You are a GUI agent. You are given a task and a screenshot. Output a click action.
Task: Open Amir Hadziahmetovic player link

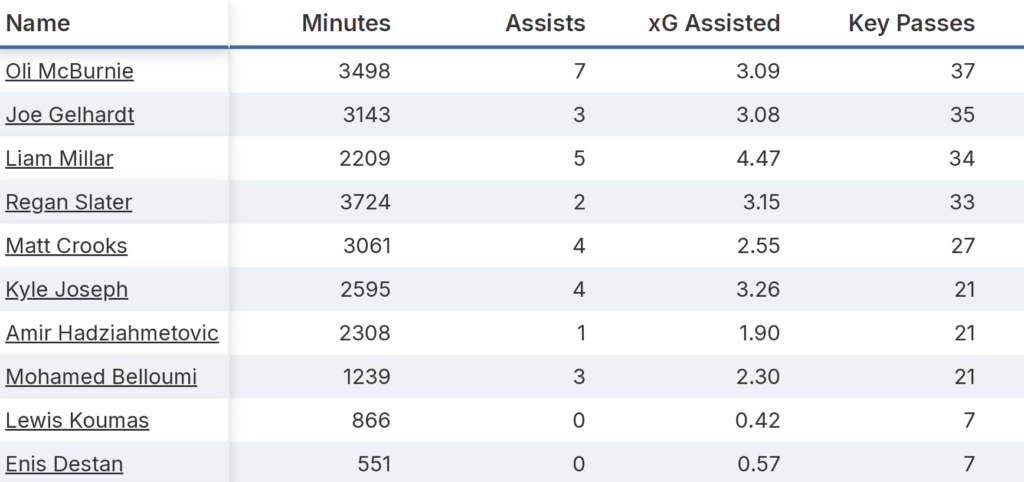click(x=112, y=333)
